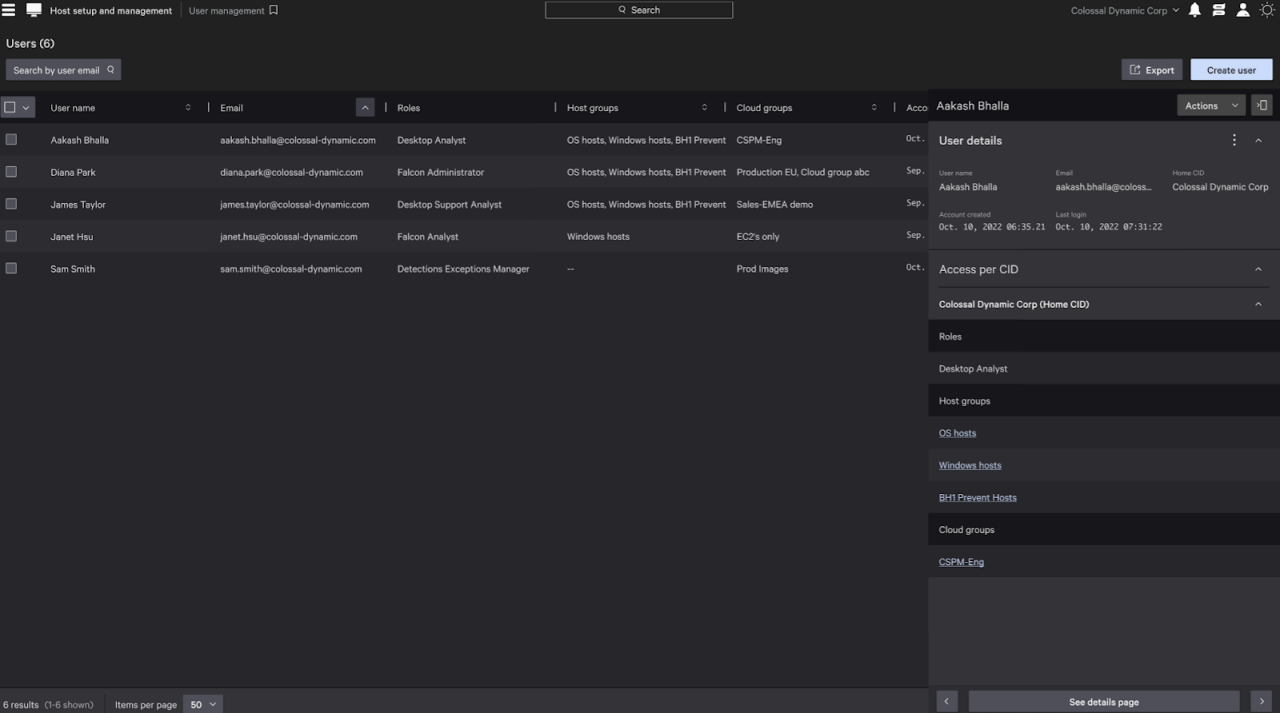Change Items per page dropdown
The image size is (1280, 713).
click(203, 704)
